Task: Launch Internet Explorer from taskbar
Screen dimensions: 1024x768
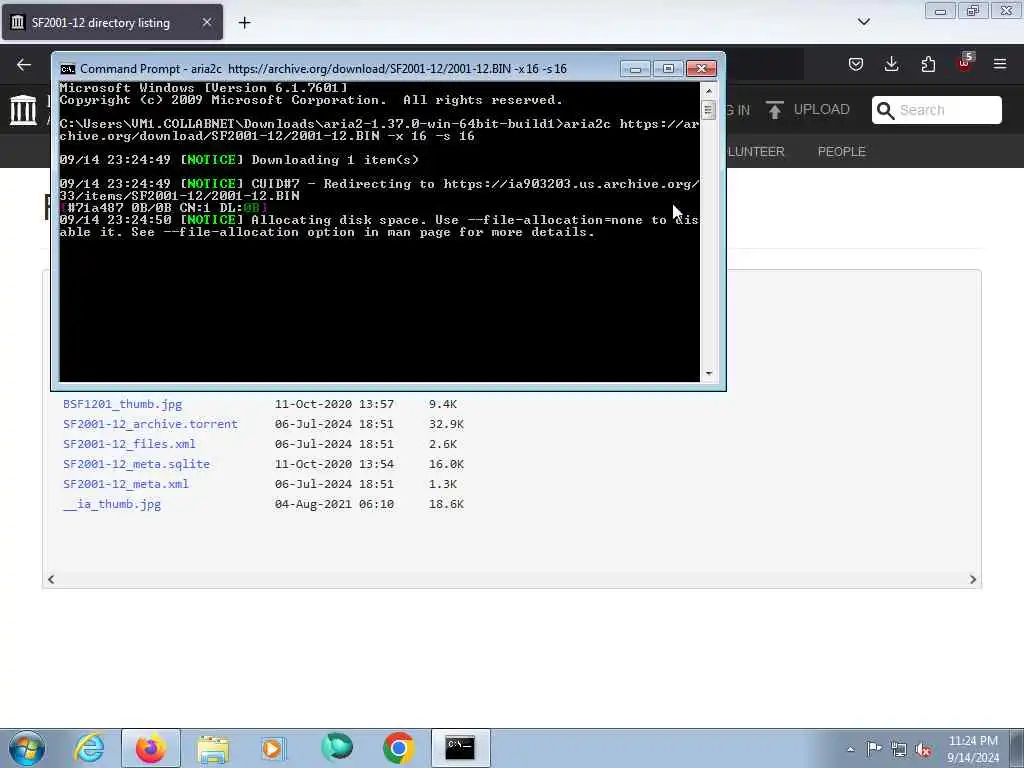Action: click(89, 748)
